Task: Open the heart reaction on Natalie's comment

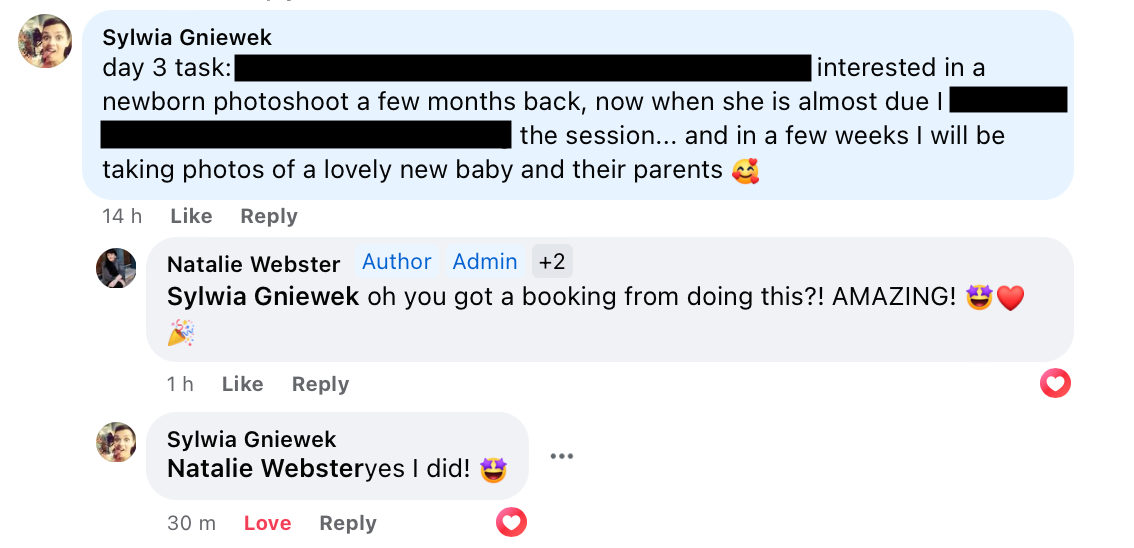Action: coord(1055,383)
